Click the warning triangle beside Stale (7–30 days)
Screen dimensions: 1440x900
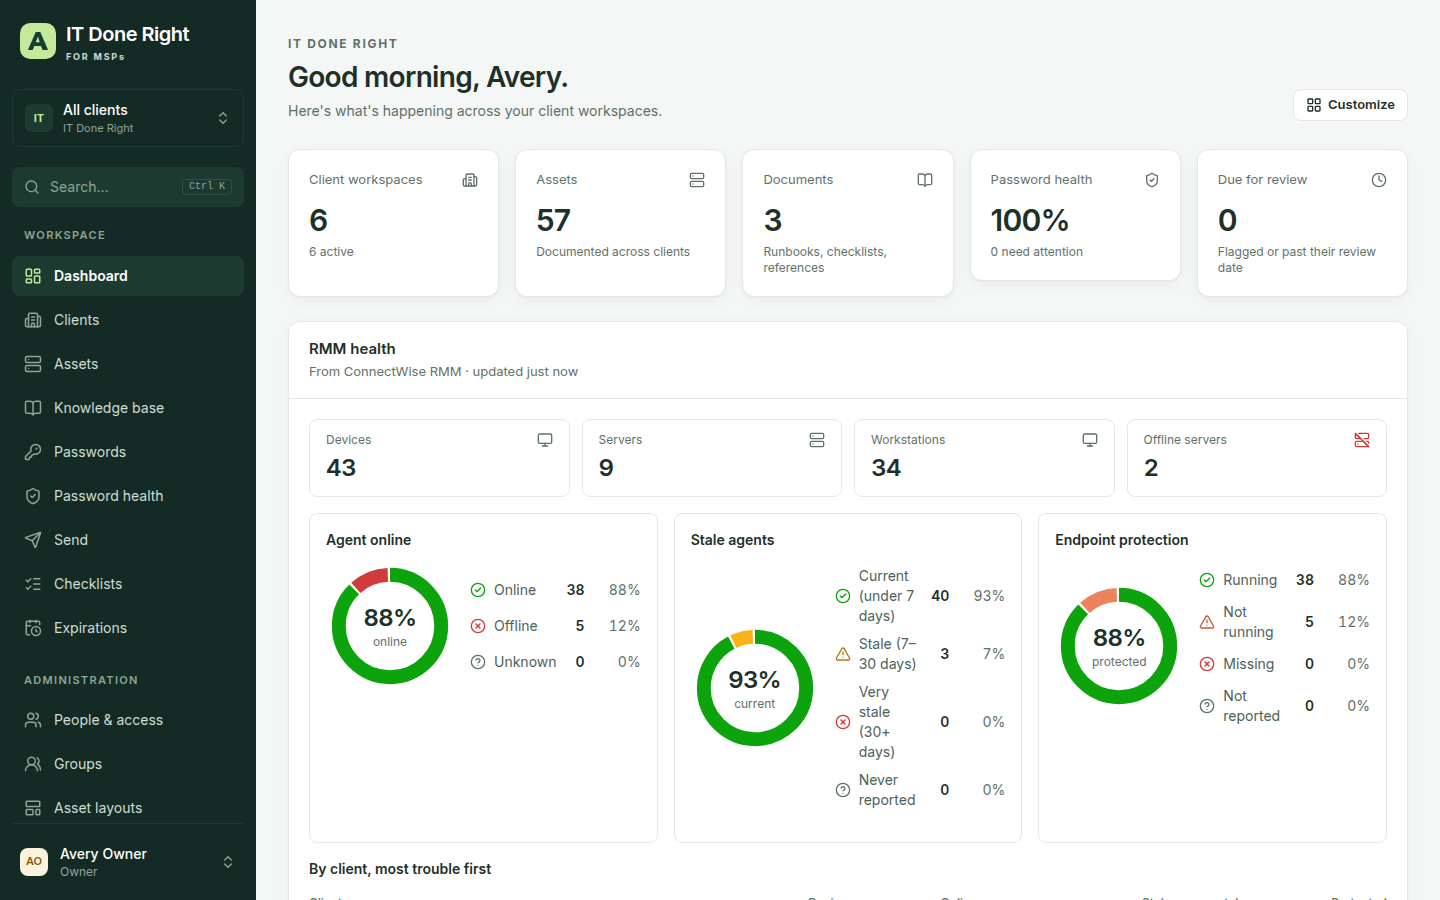(843, 654)
